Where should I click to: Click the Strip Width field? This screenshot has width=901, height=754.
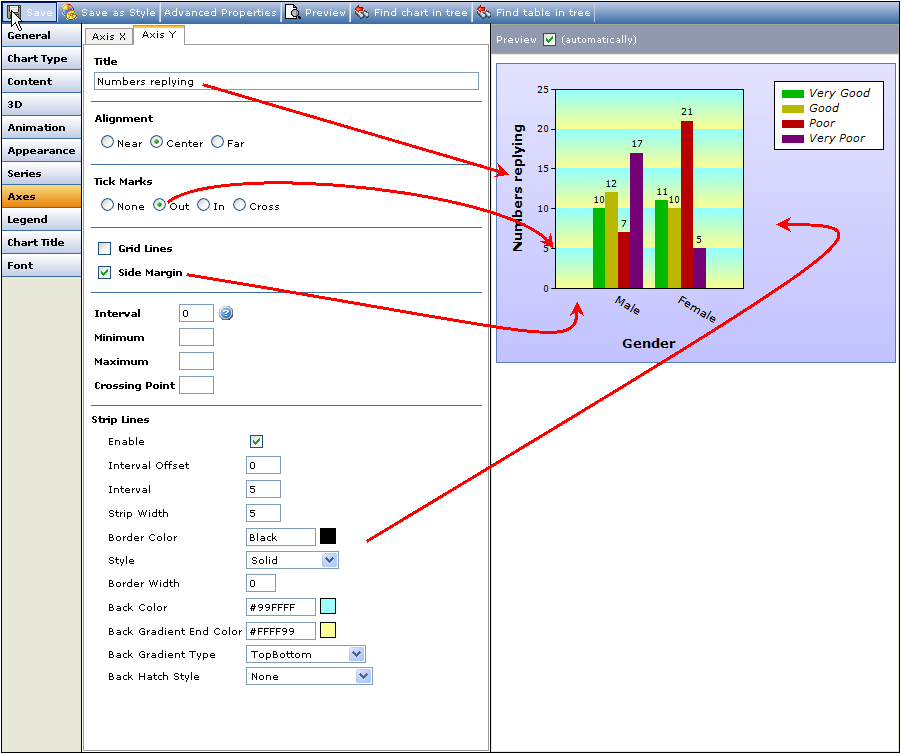point(263,513)
